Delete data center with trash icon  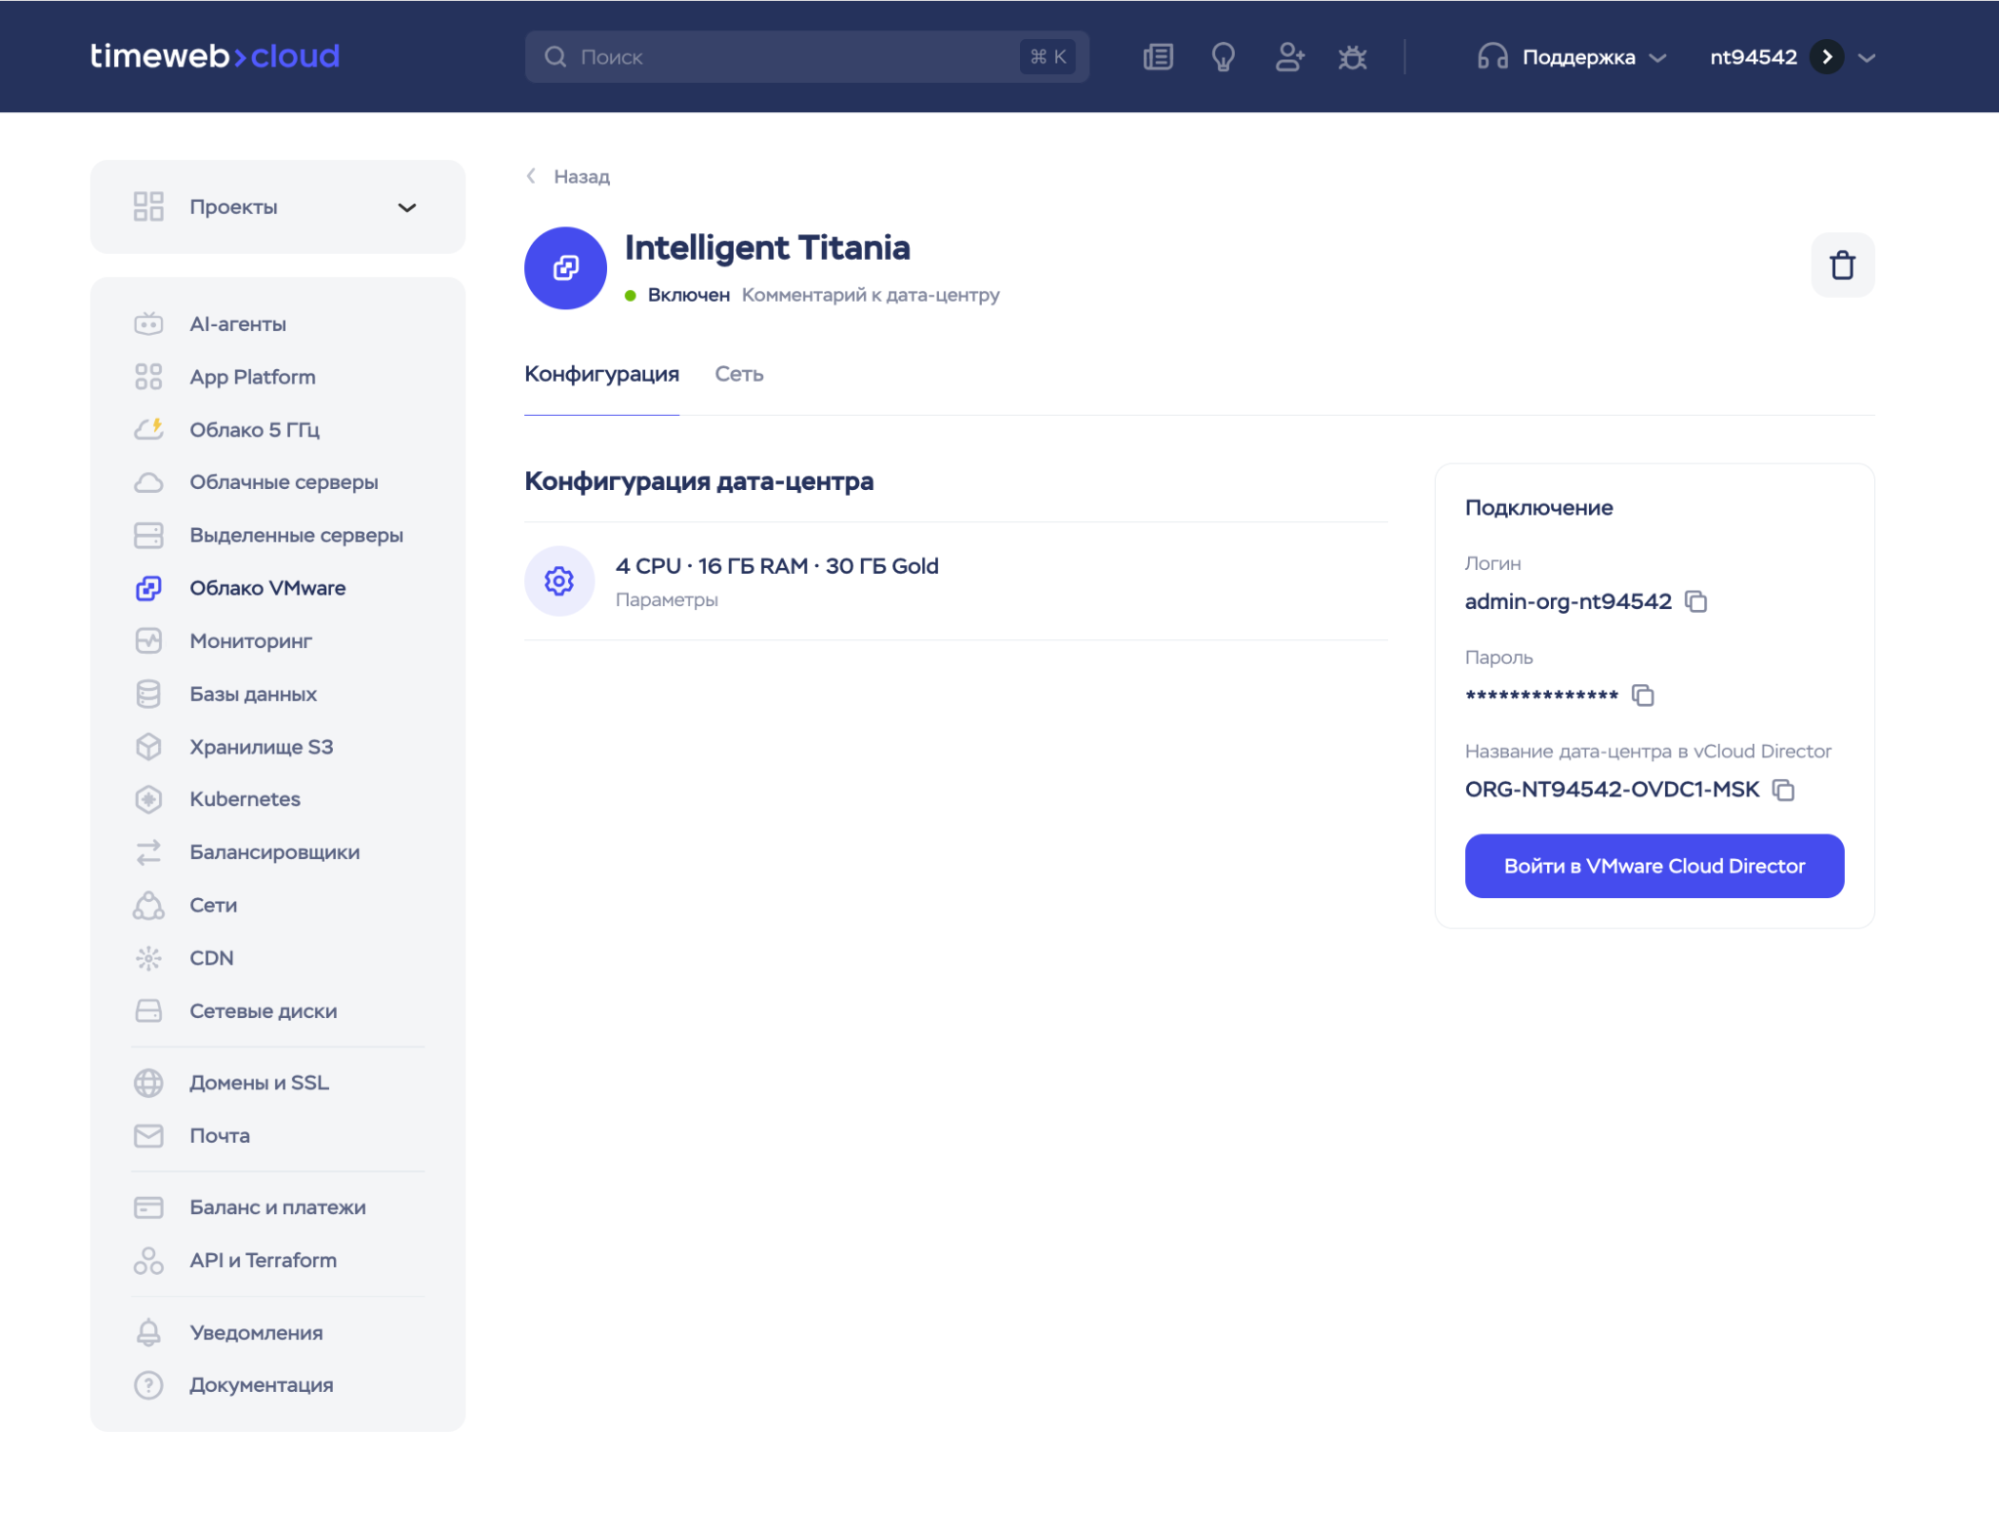click(1842, 265)
